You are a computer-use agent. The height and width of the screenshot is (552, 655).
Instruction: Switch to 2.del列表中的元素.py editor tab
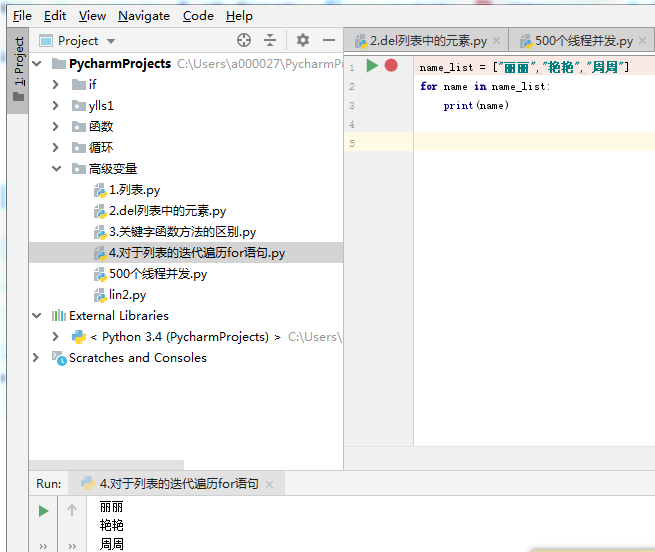(x=428, y=41)
